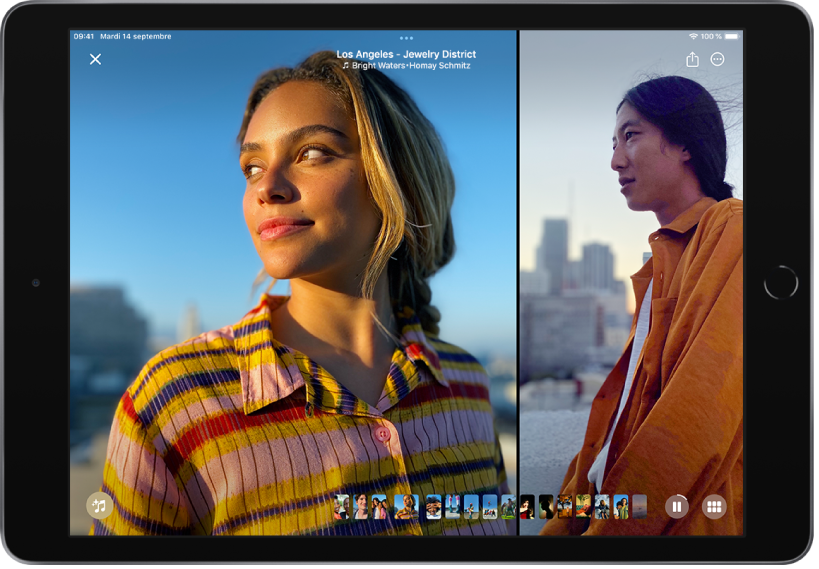This screenshot has width=819, height=569.
Task: Select the orange sunset tree thumbnail
Action: (x=565, y=507)
